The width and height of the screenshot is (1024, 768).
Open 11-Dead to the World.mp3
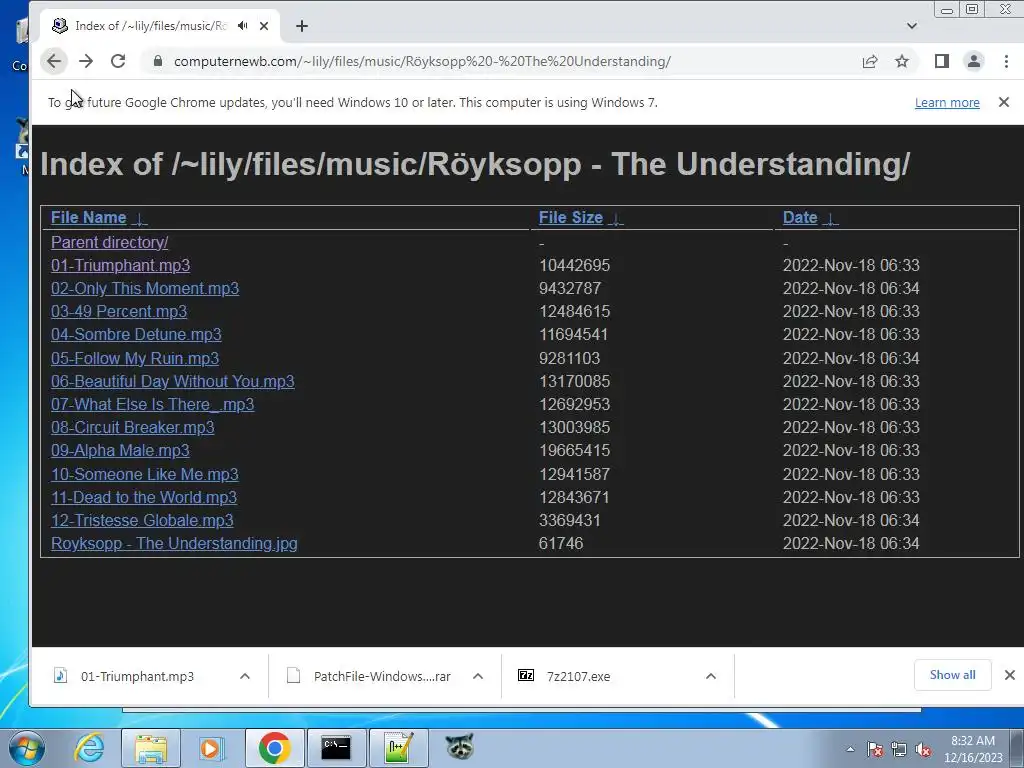tap(144, 497)
